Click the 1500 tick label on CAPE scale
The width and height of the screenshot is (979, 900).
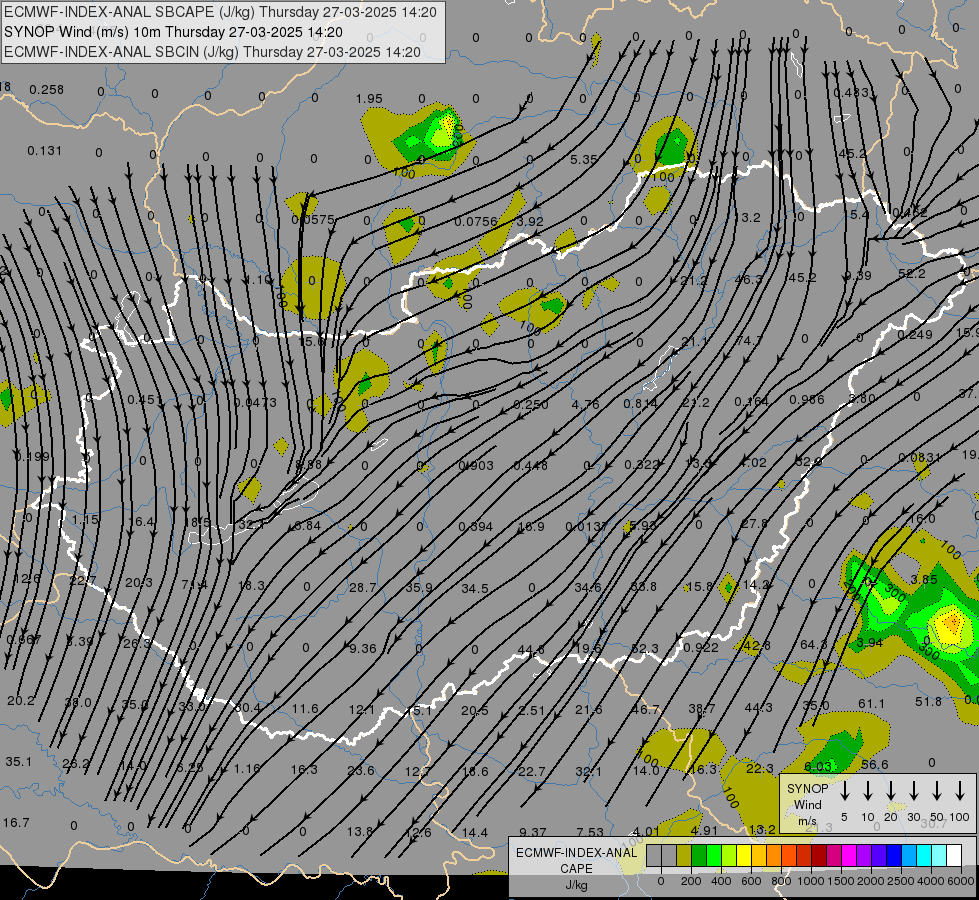tap(841, 881)
